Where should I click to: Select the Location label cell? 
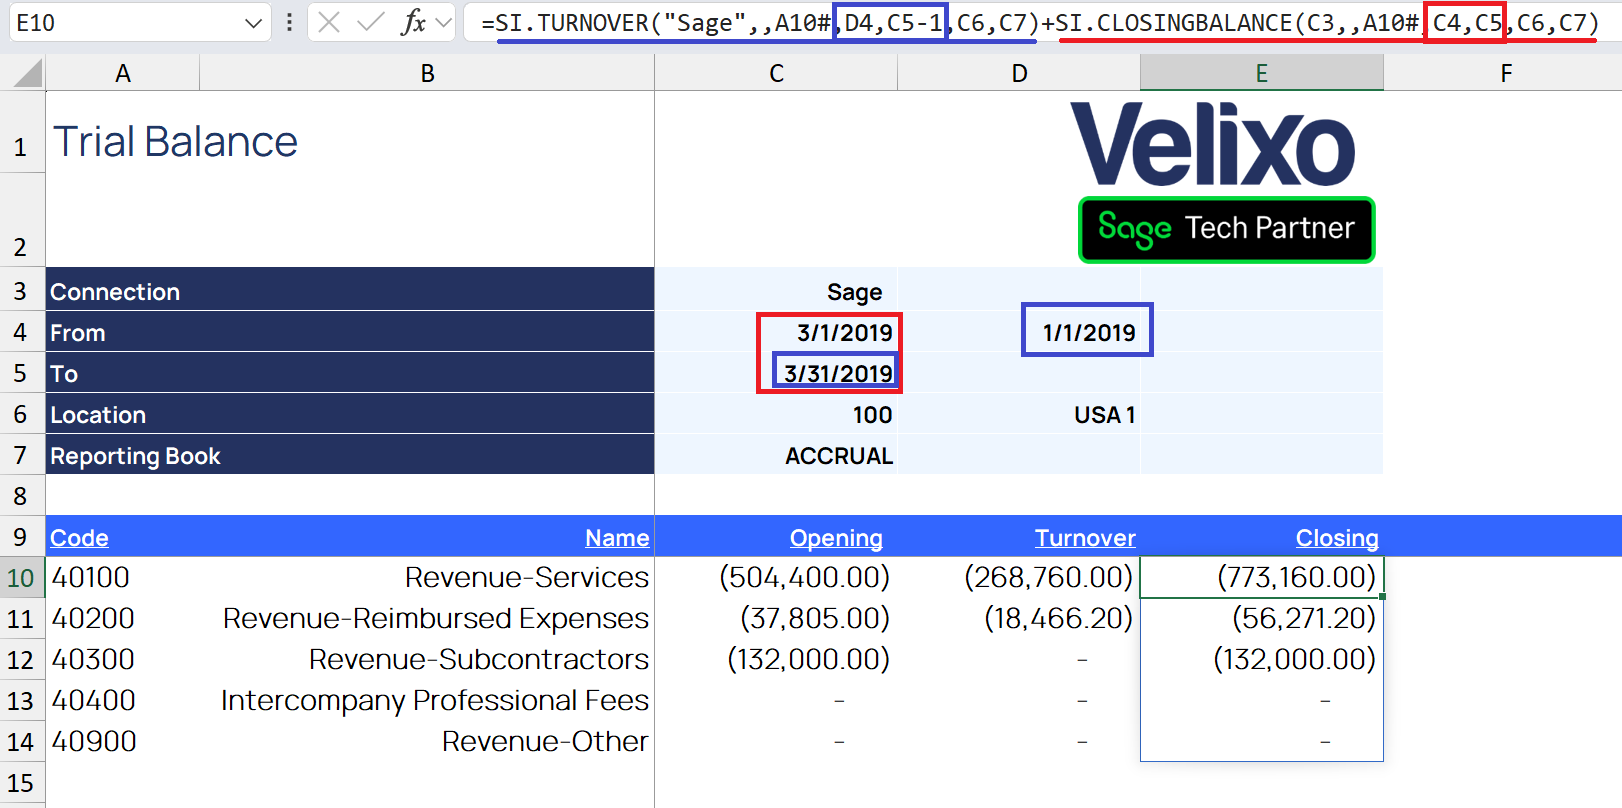click(x=350, y=414)
